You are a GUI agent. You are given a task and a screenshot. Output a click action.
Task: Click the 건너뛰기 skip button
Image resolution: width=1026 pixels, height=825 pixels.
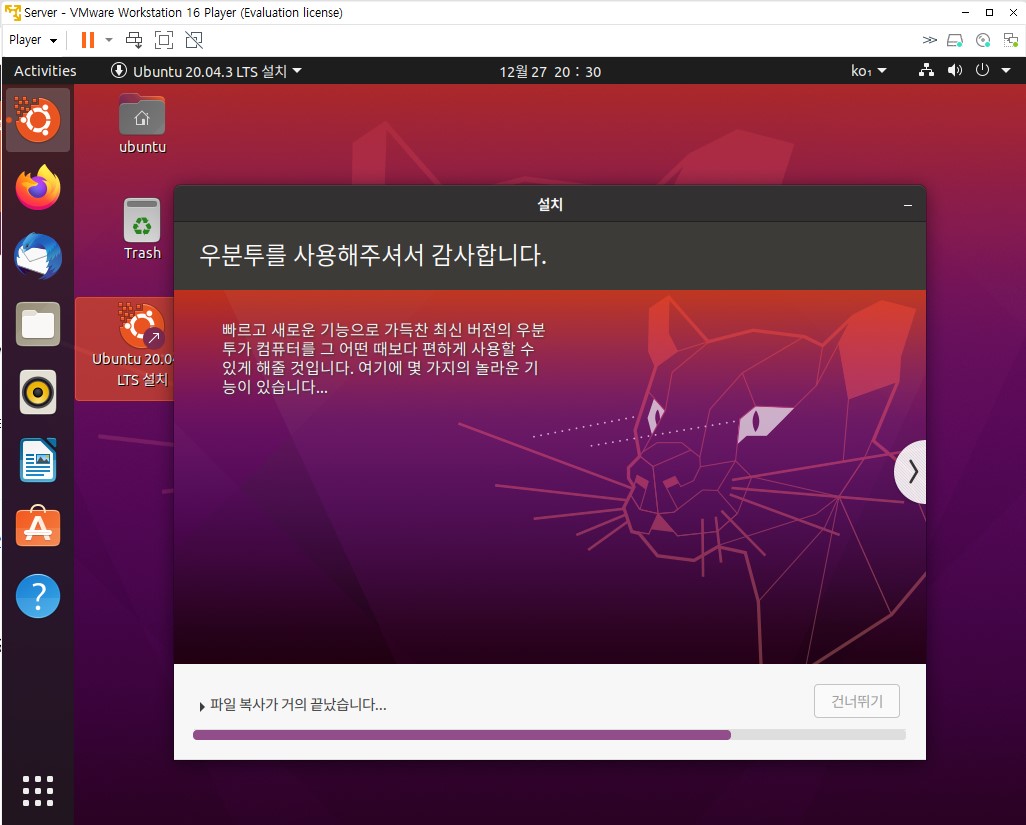(x=857, y=701)
